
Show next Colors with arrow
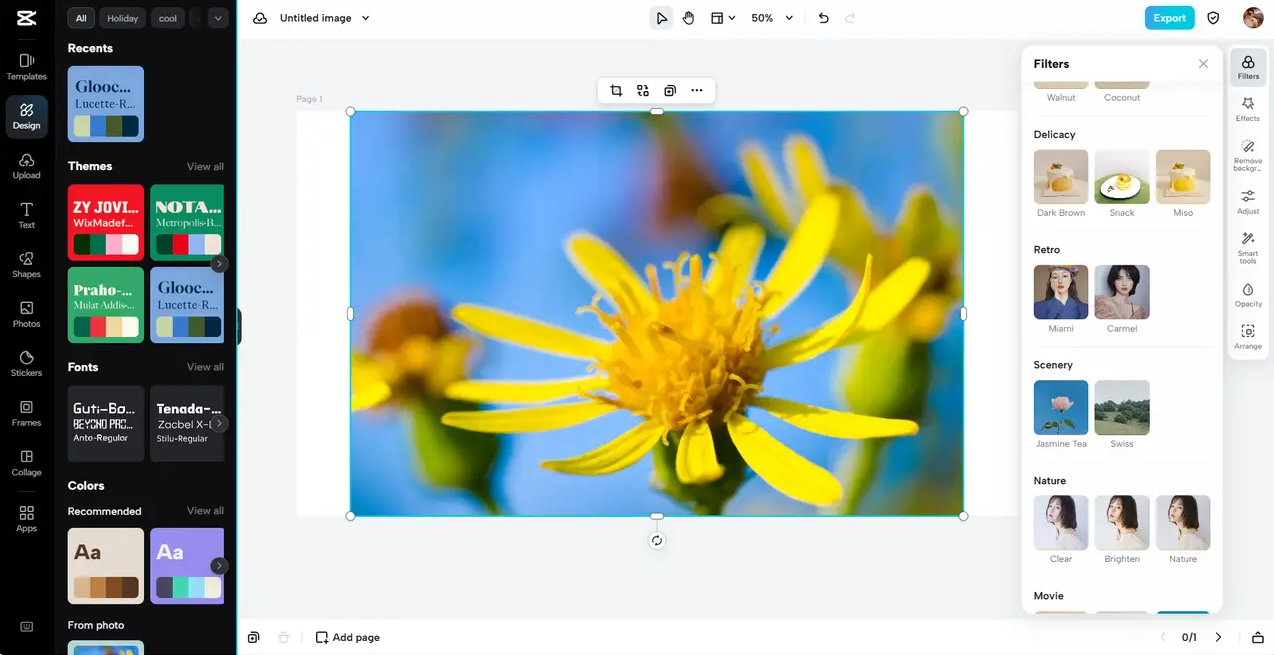pyautogui.click(x=219, y=566)
